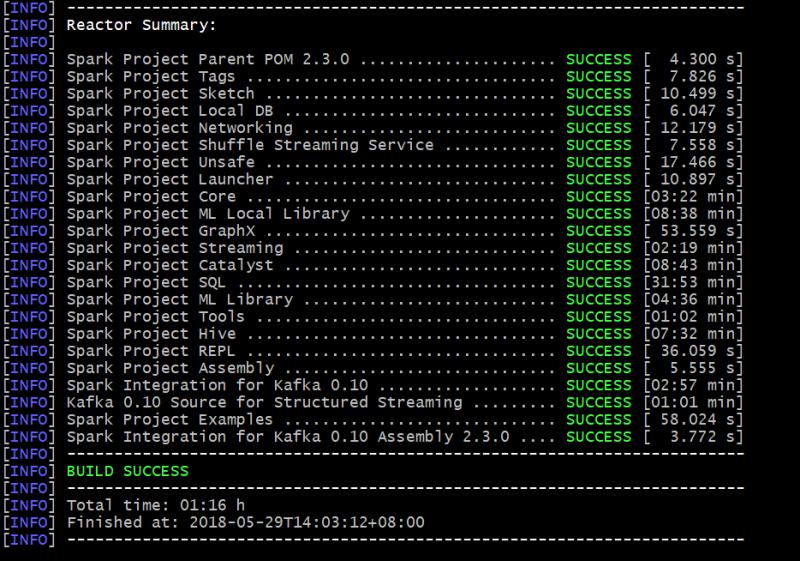The image size is (800, 561).
Task: Click the Spark Project Examples line
Action: click(170, 419)
